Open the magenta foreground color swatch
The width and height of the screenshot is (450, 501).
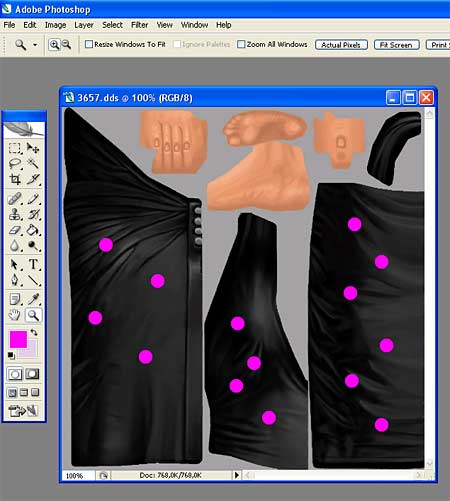point(18,339)
